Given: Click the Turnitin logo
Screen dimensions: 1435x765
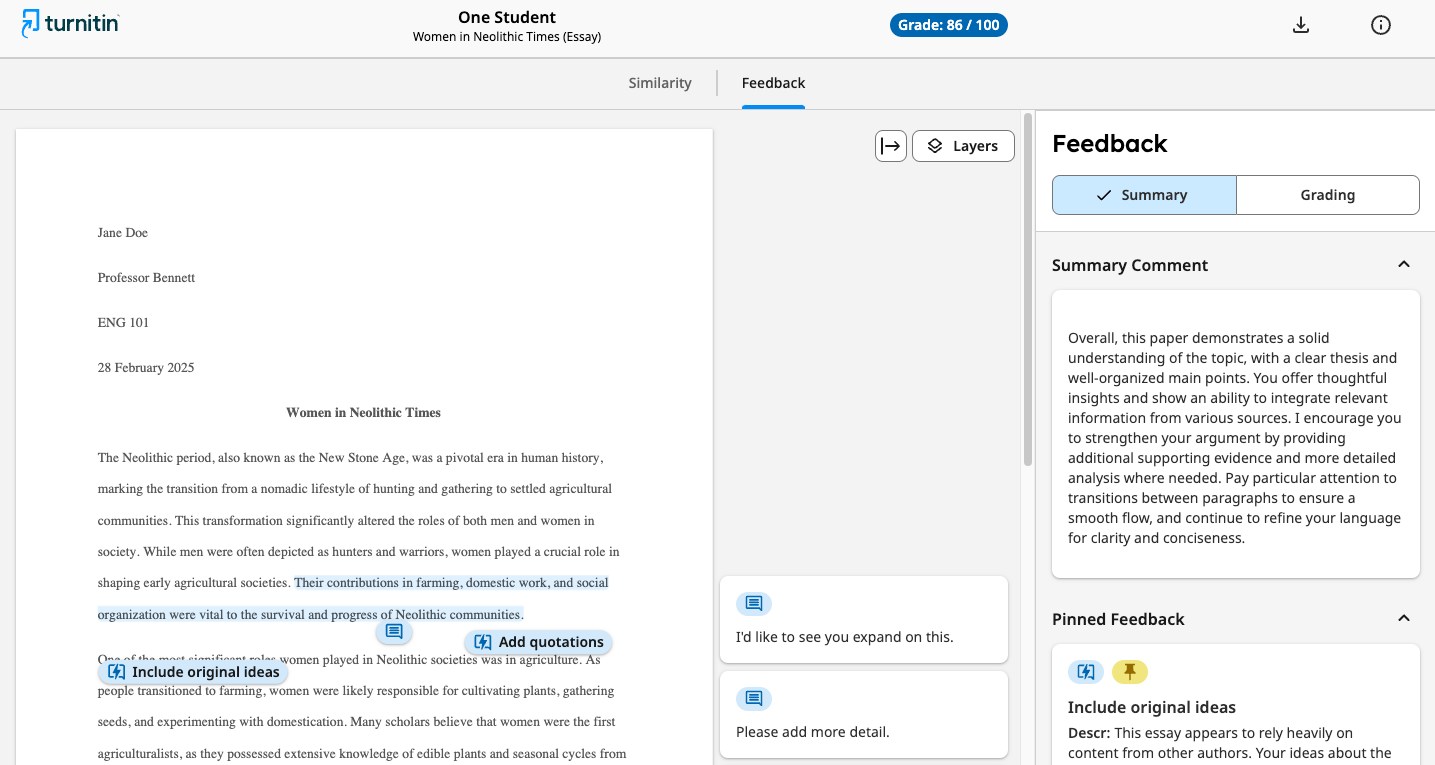Looking at the screenshot, I should [x=70, y=23].
